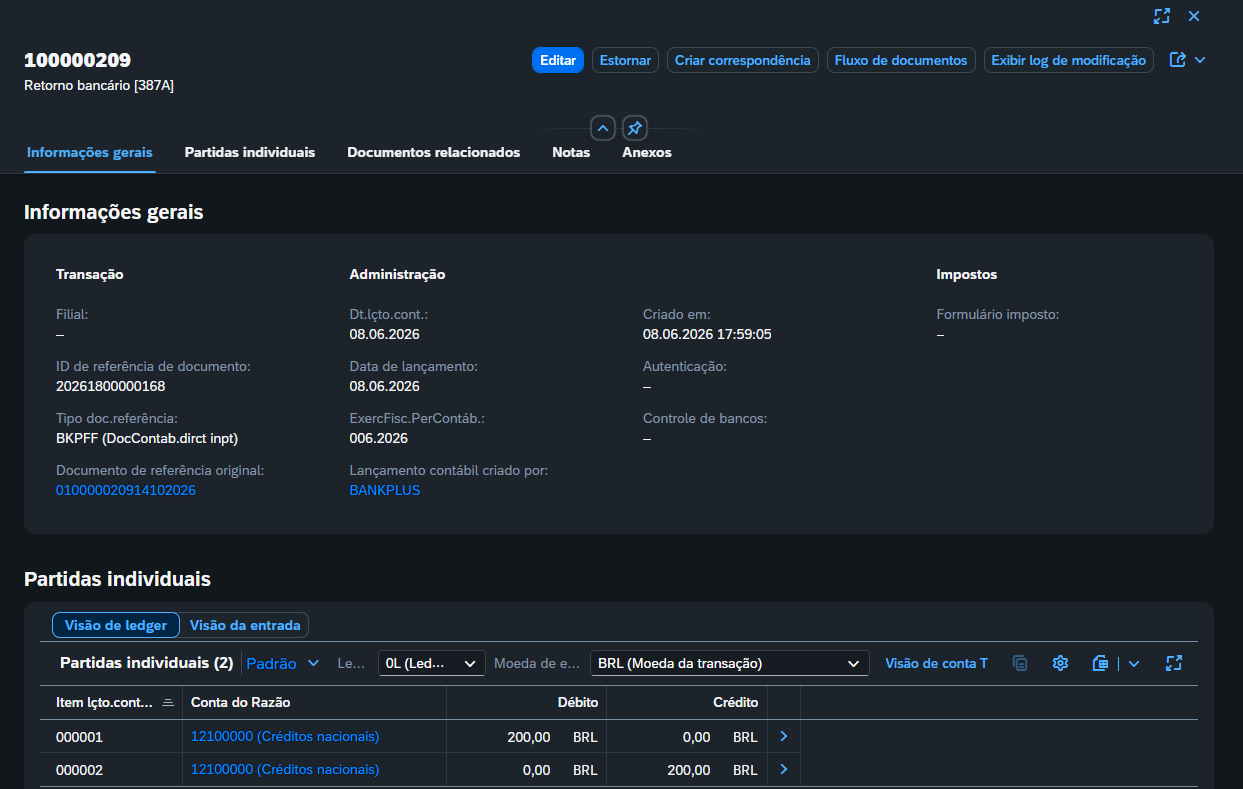Close the document detail panel

tap(1193, 16)
